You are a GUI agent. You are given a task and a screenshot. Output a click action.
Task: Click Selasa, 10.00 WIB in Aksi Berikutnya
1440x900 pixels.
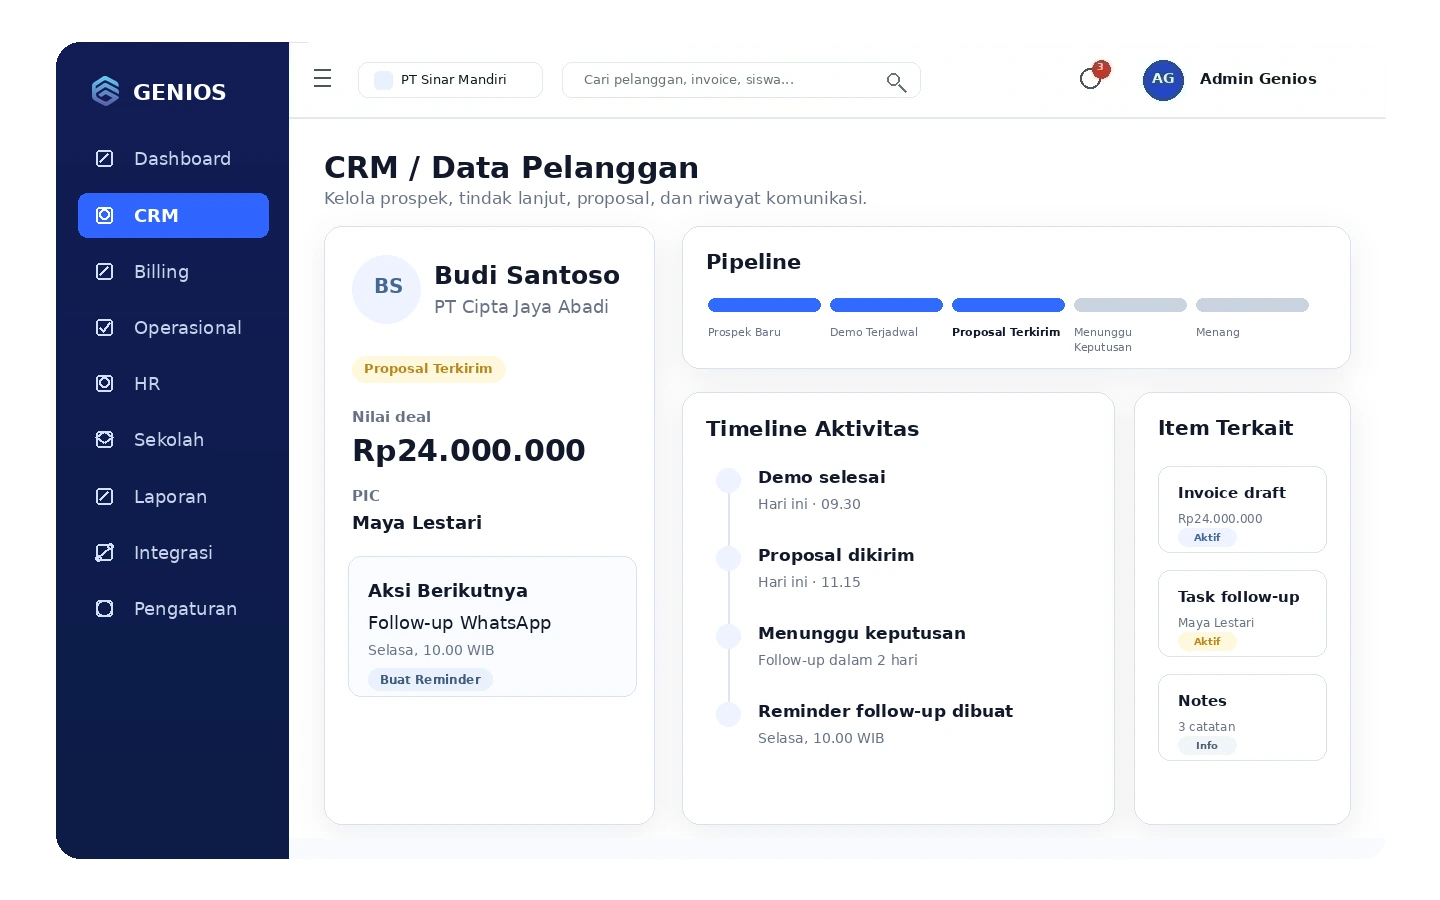[x=431, y=650]
